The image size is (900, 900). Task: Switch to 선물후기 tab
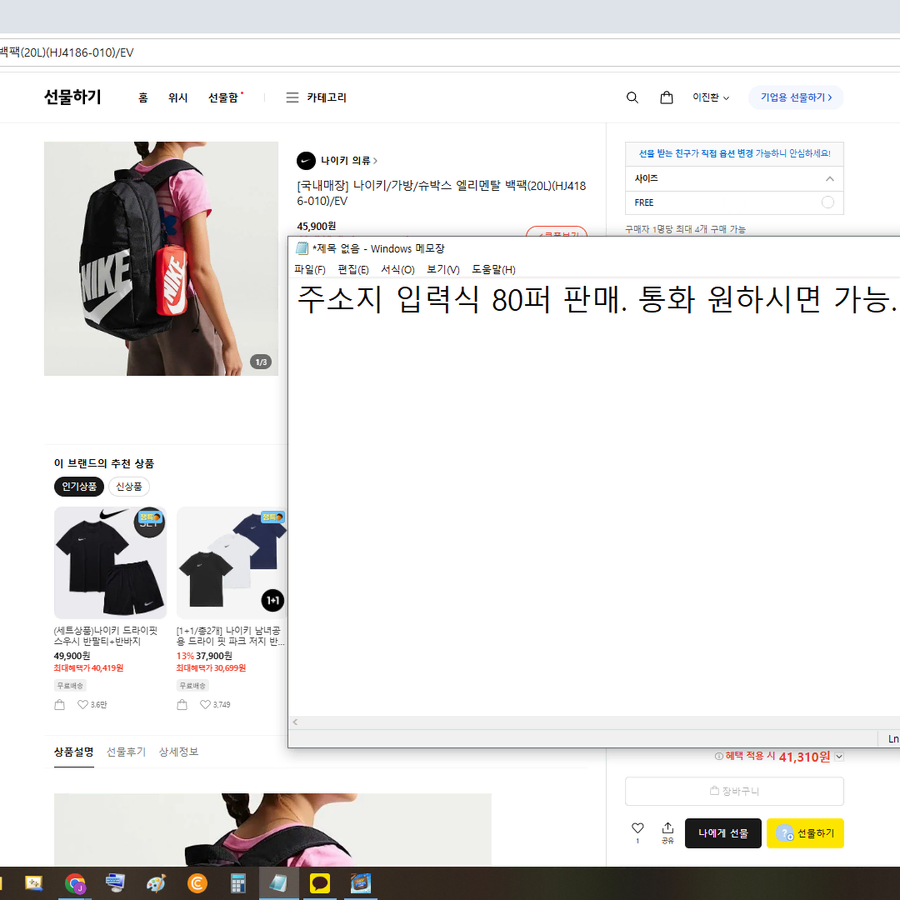(126, 752)
